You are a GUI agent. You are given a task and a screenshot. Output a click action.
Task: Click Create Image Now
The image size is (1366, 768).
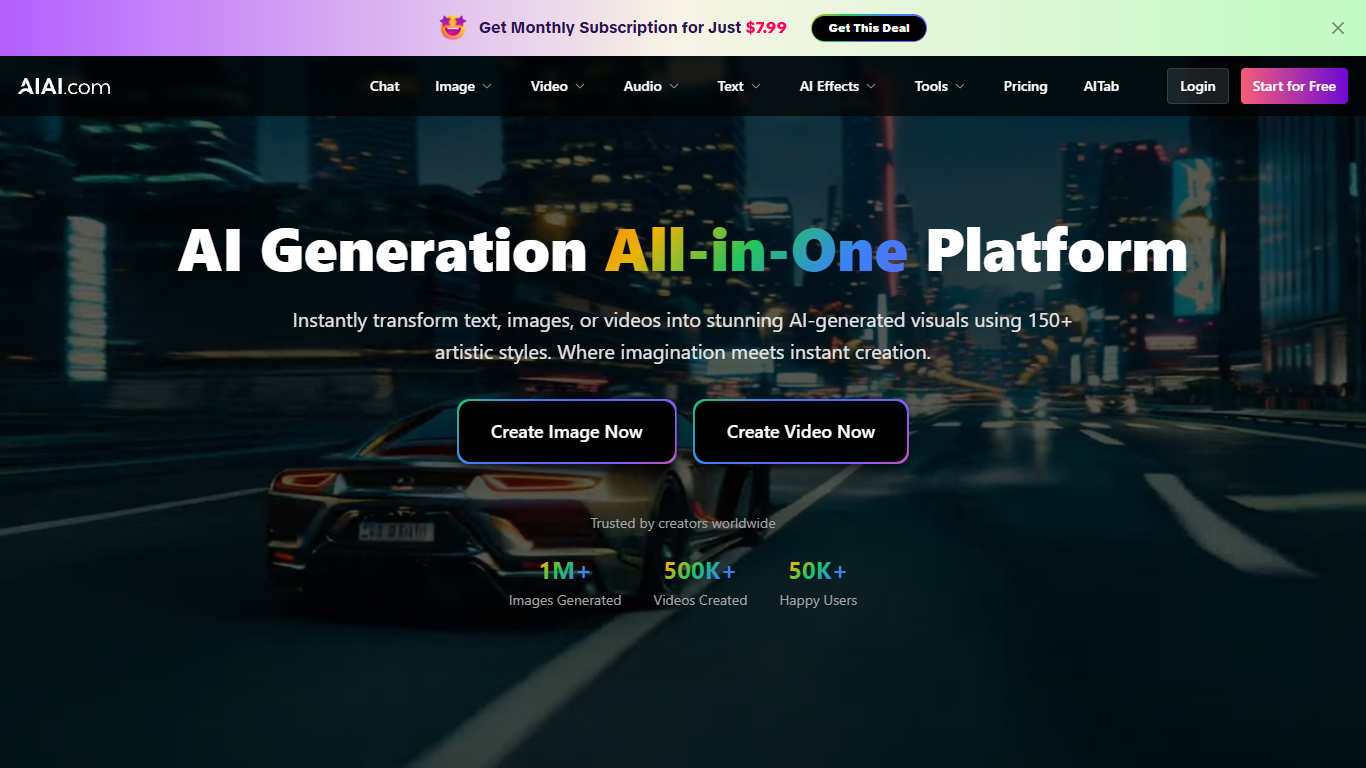point(566,431)
